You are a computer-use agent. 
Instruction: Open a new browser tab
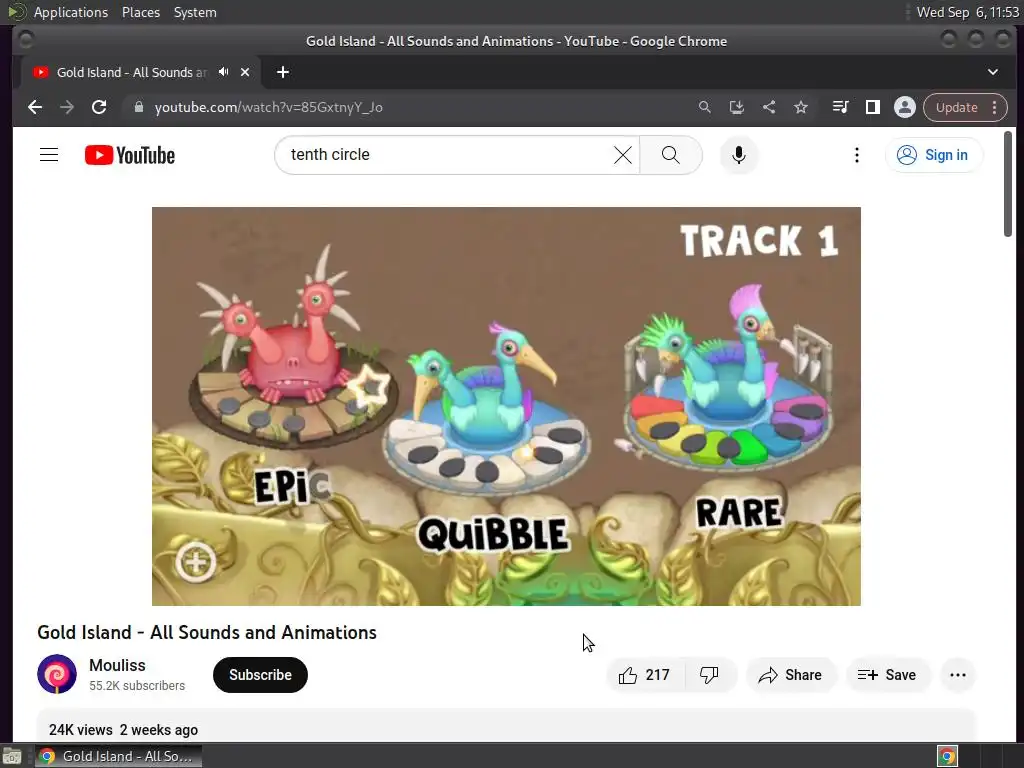283,72
